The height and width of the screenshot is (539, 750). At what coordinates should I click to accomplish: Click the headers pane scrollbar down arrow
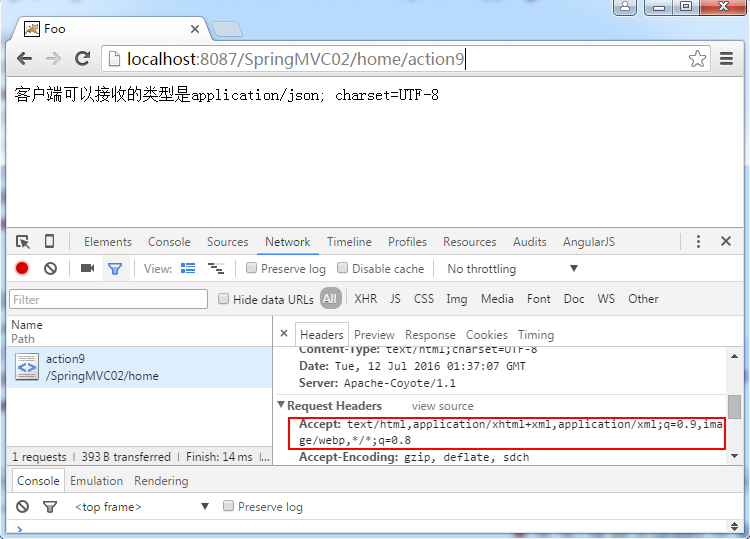tap(734, 456)
